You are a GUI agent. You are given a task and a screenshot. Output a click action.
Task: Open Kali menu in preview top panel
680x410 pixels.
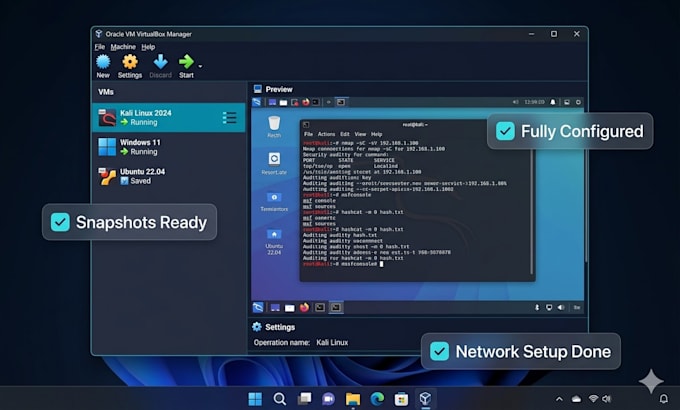pos(257,102)
